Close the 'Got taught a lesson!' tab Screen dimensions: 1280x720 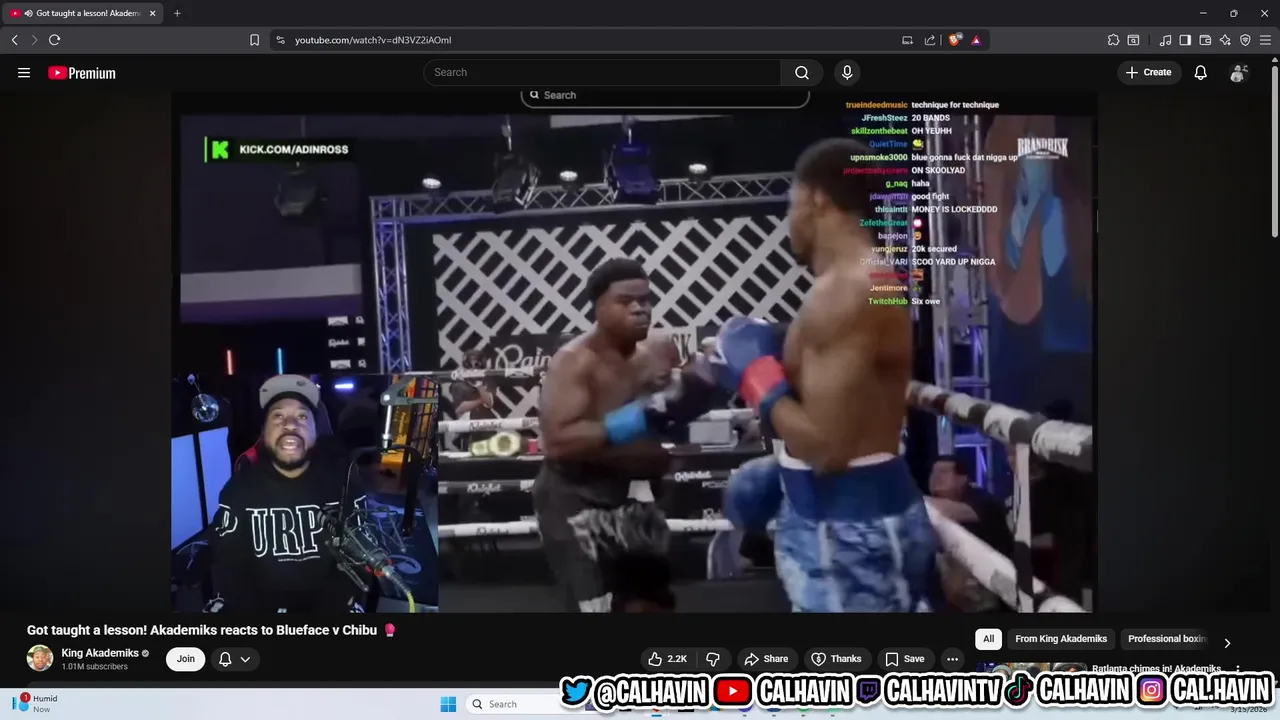[x=153, y=13]
